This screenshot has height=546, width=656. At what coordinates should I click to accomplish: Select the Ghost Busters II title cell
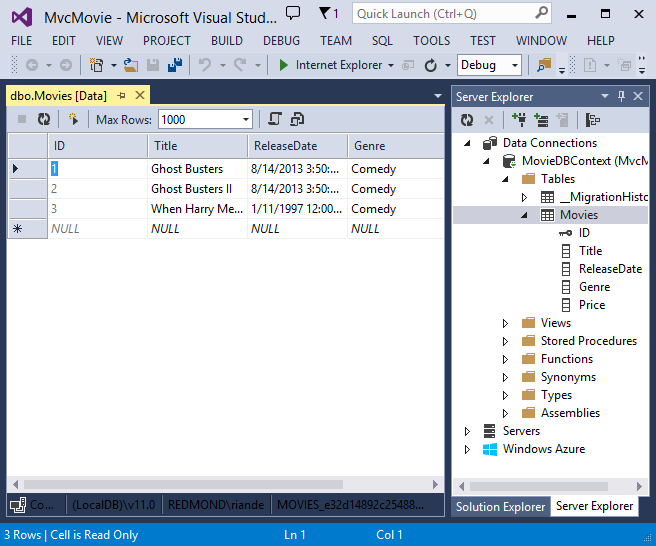[197, 189]
